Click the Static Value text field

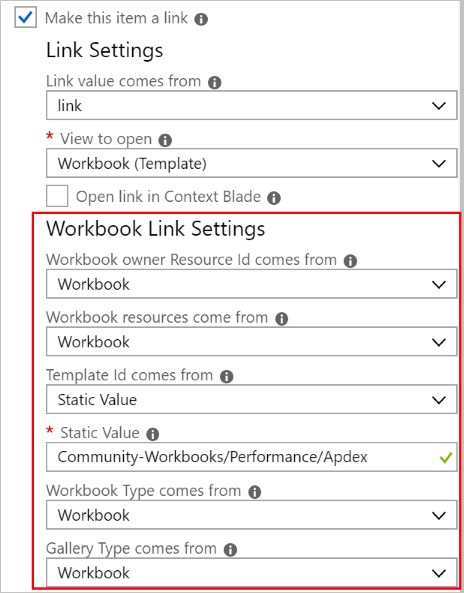(x=251, y=457)
